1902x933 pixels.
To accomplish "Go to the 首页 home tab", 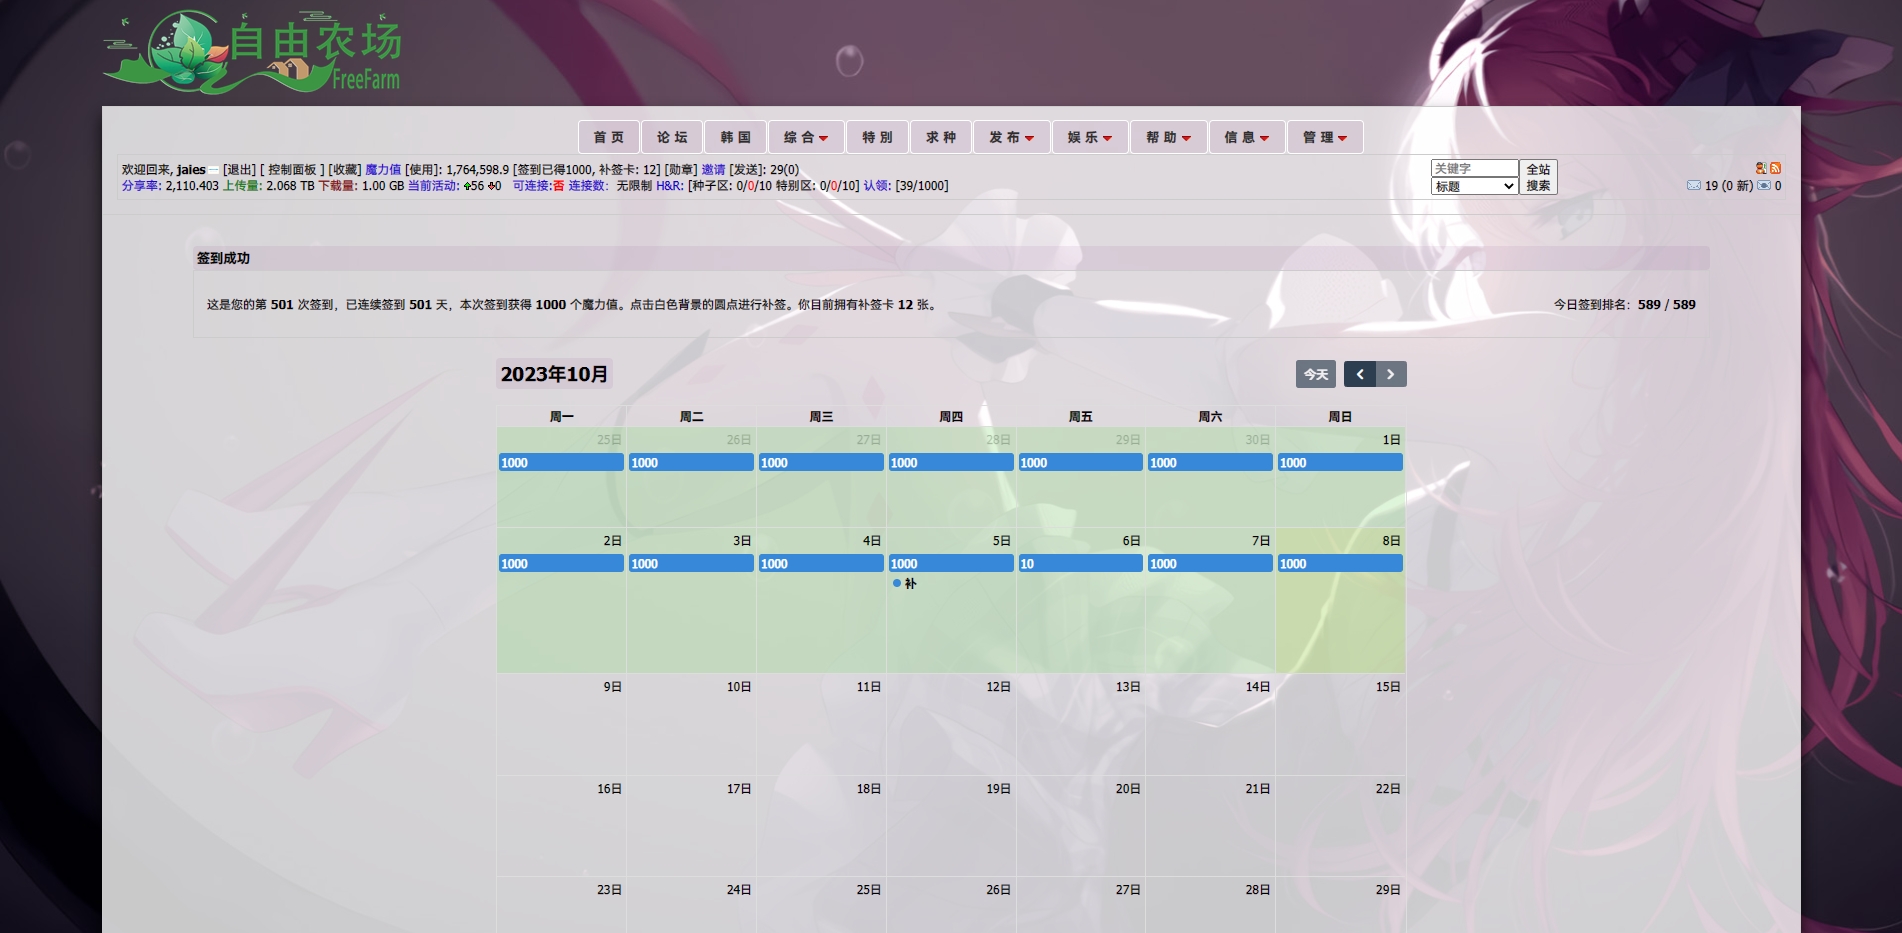I will pyautogui.click(x=608, y=137).
